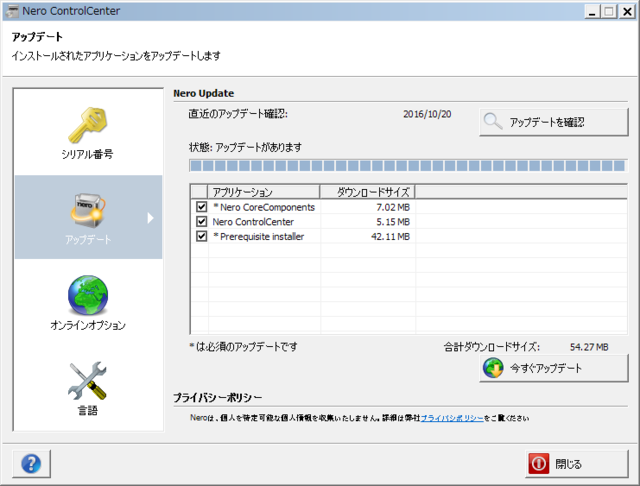The height and width of the screenshot is (486, 640).
Task: Select the シリアル番号 label
Action: 87,154
